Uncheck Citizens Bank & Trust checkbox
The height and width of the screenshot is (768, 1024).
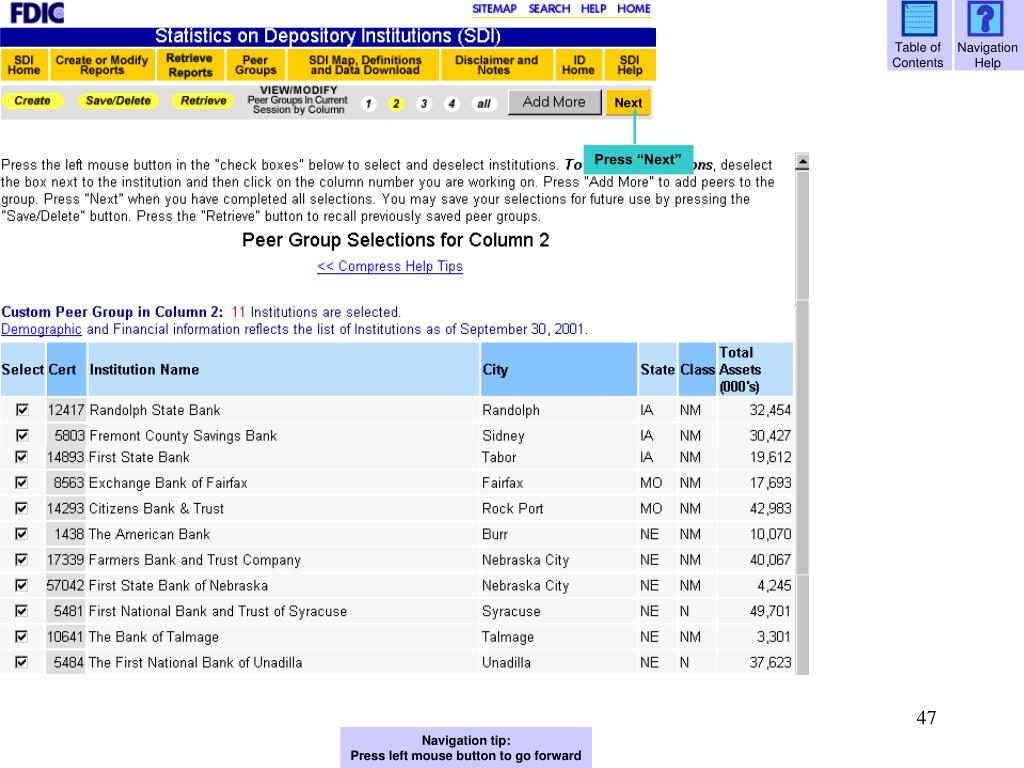(x=22, y=508)
